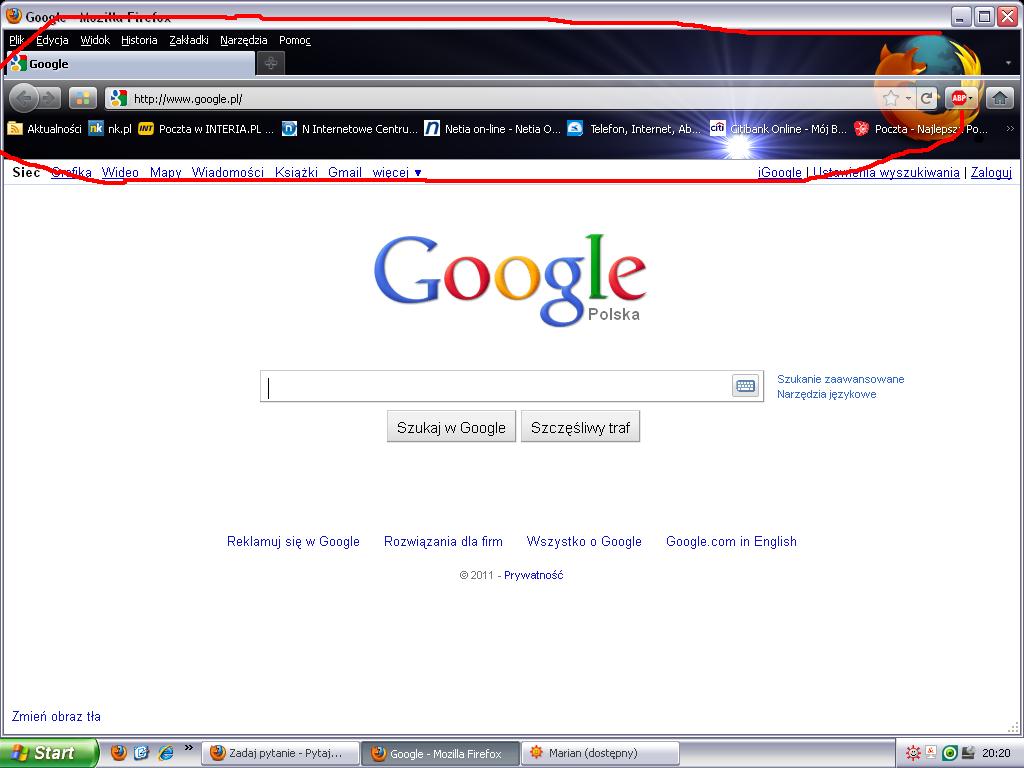Go back with the Back arrow button
Screen dimensions: 1024x768
(24, 99)
